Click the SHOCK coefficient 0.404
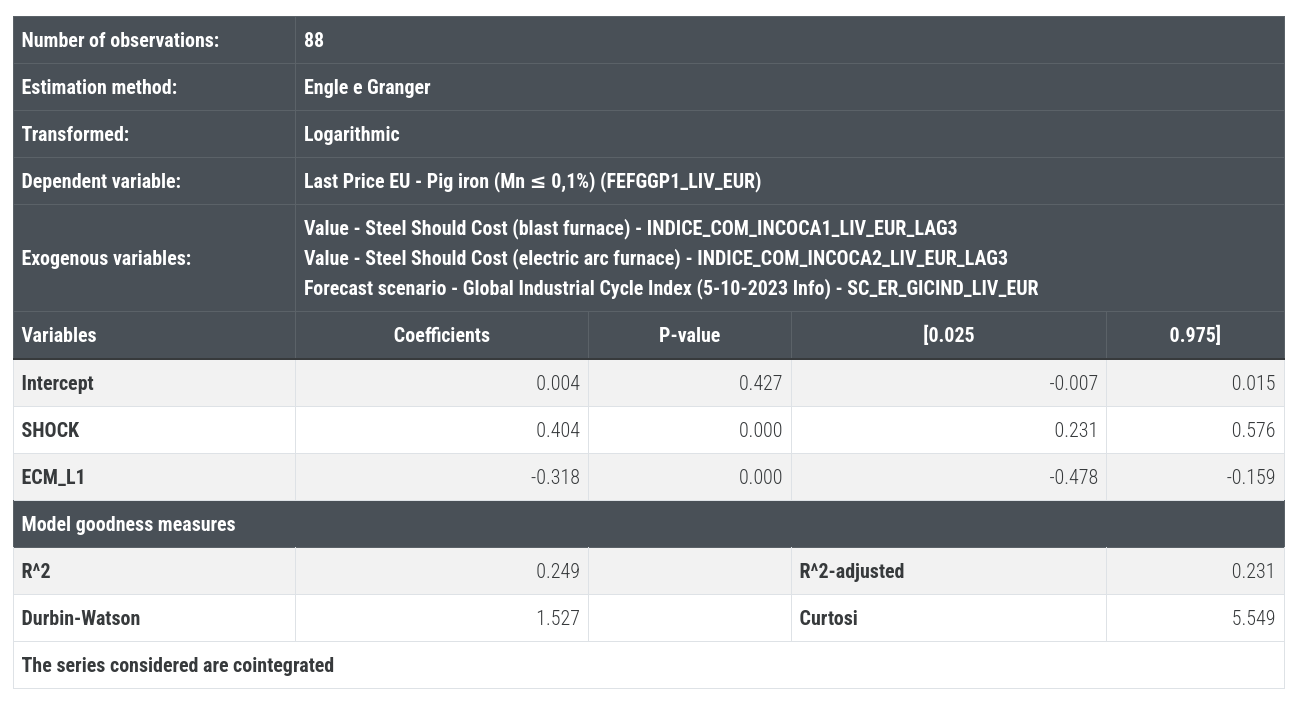The width and height of the screenshot is (1296, 705). tap(558, 430)
